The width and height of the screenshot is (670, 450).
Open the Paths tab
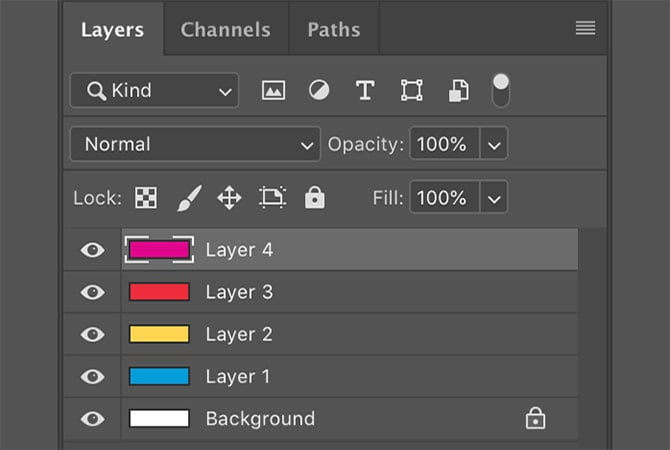[x=335, y=30]
